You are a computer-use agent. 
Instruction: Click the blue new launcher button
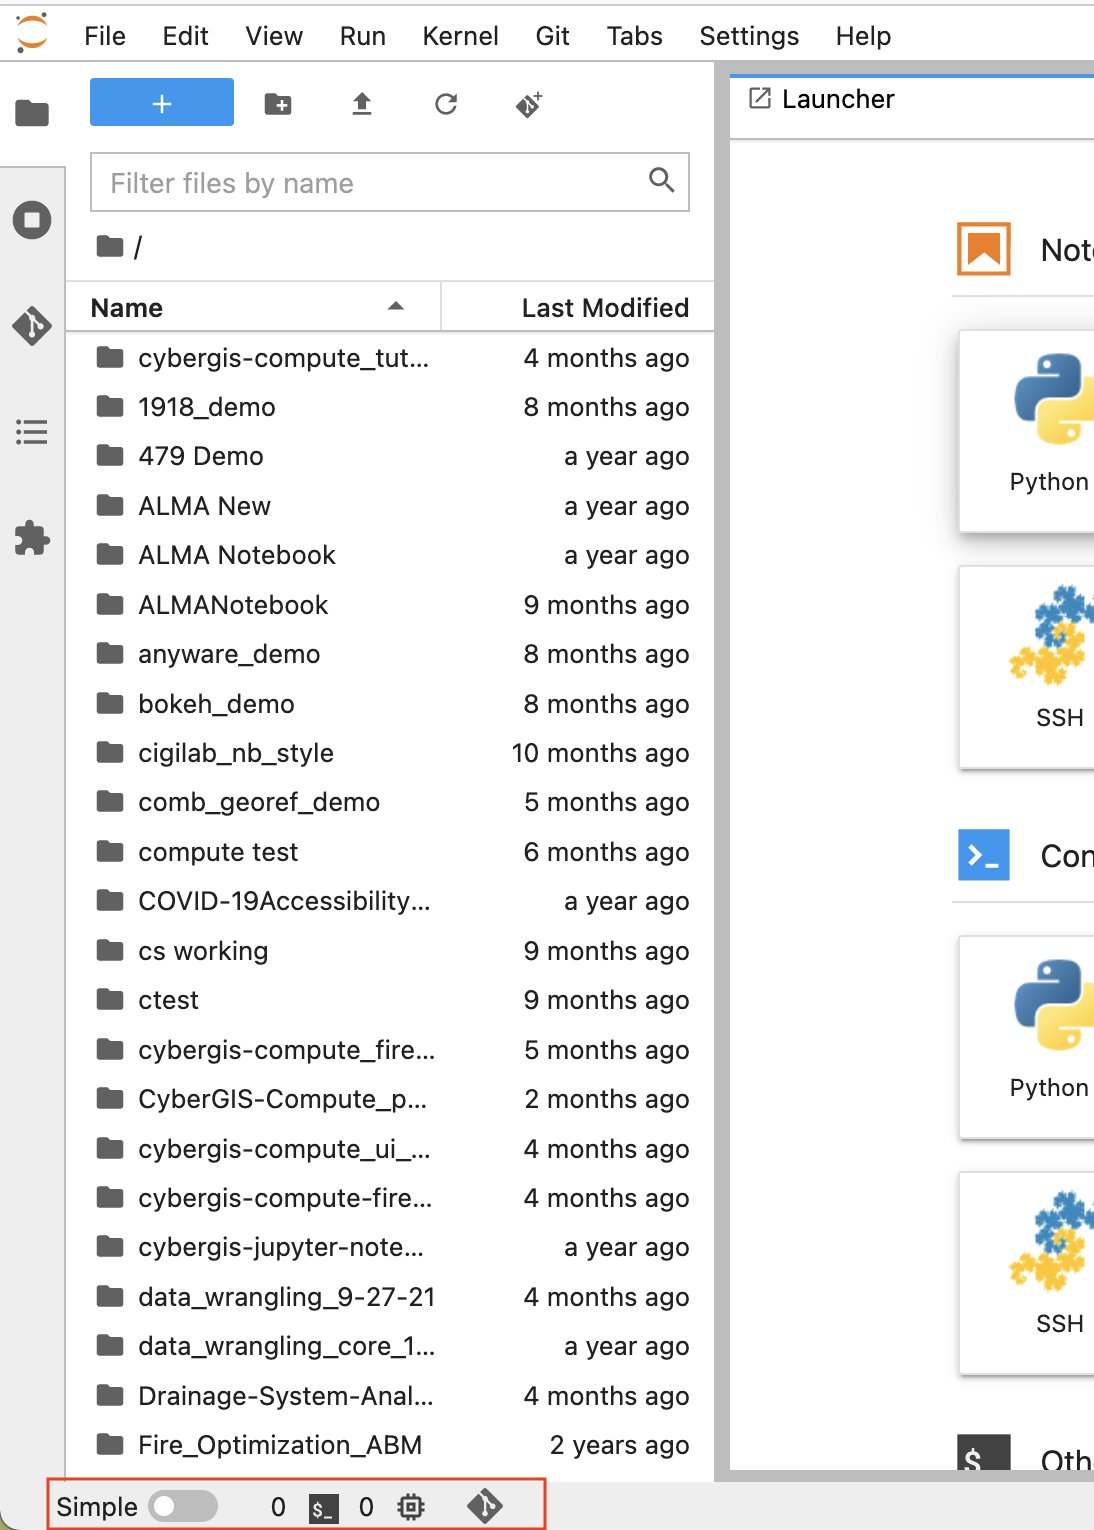coord(161,101)
